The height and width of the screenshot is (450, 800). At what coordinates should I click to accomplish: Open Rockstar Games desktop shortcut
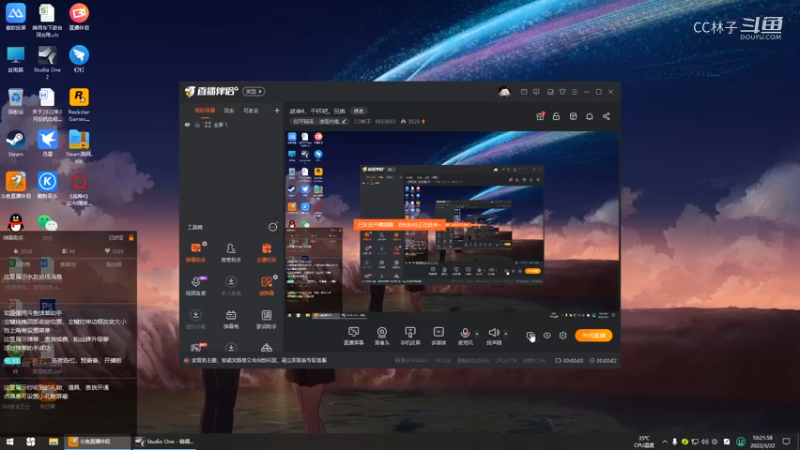click(79, 104)
